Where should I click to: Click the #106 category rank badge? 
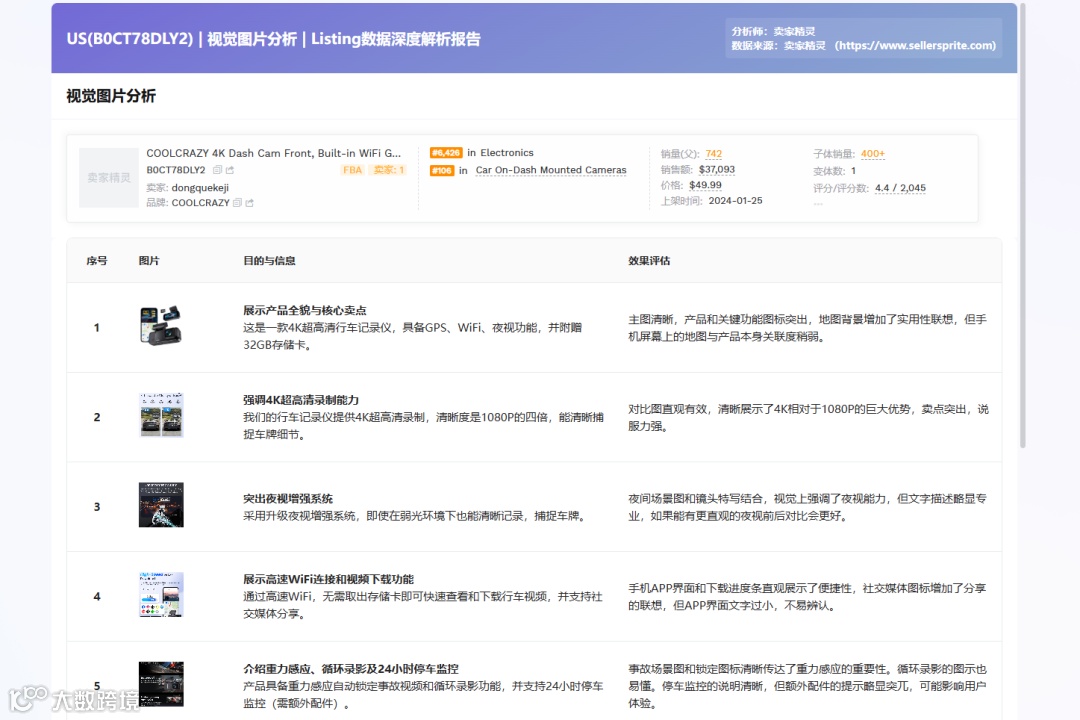pyautogui.click(x=442, y=170)
